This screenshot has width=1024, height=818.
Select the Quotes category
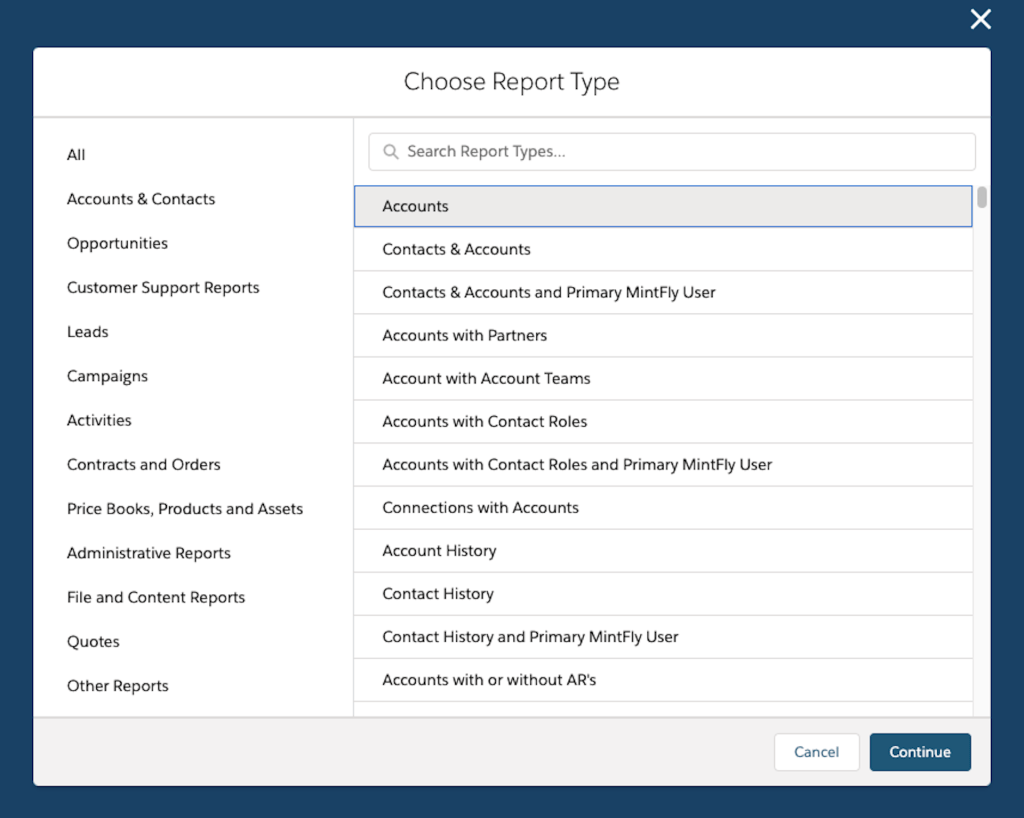coord(93,642)
